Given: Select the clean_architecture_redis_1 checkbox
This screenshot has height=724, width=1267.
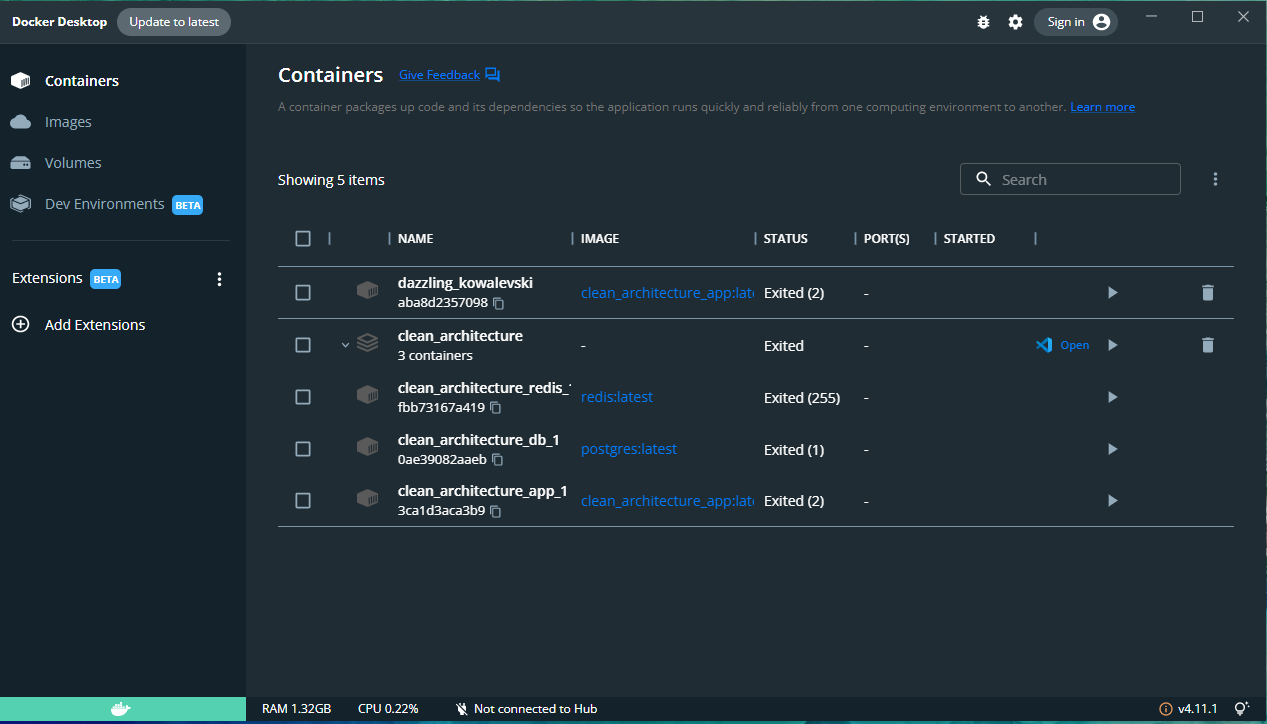Looking at the screenshot, I should 303,397.
